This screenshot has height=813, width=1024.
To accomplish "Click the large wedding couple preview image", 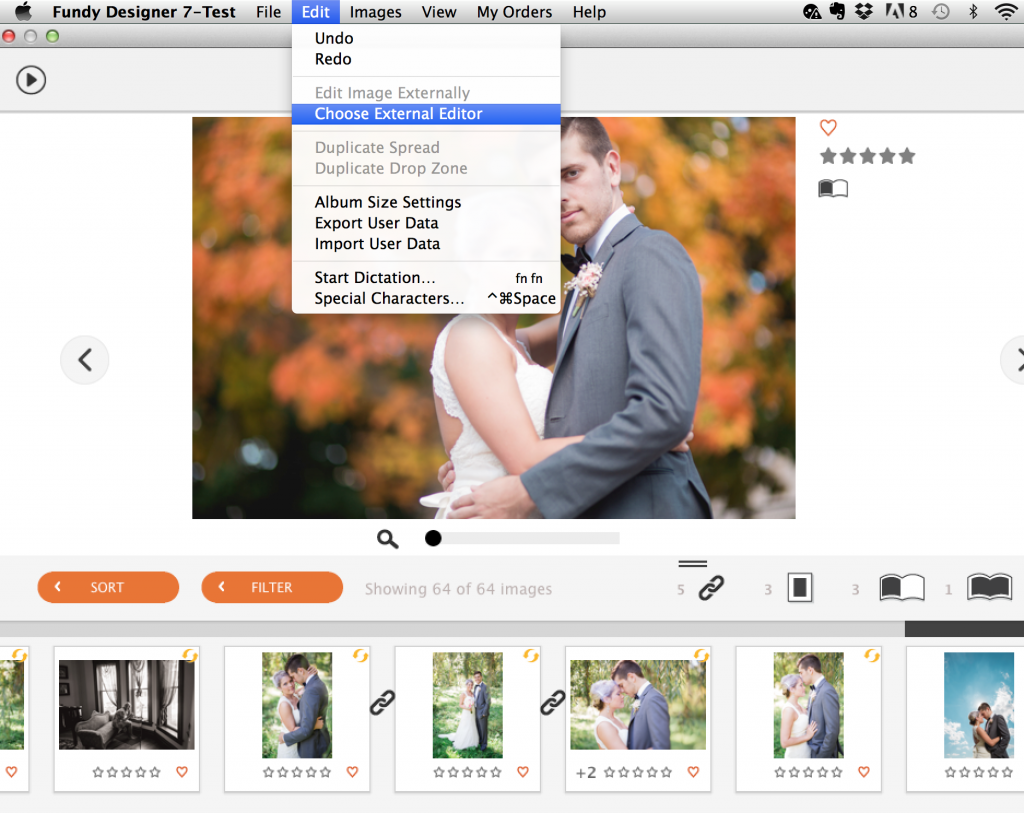I will [494, 318].
